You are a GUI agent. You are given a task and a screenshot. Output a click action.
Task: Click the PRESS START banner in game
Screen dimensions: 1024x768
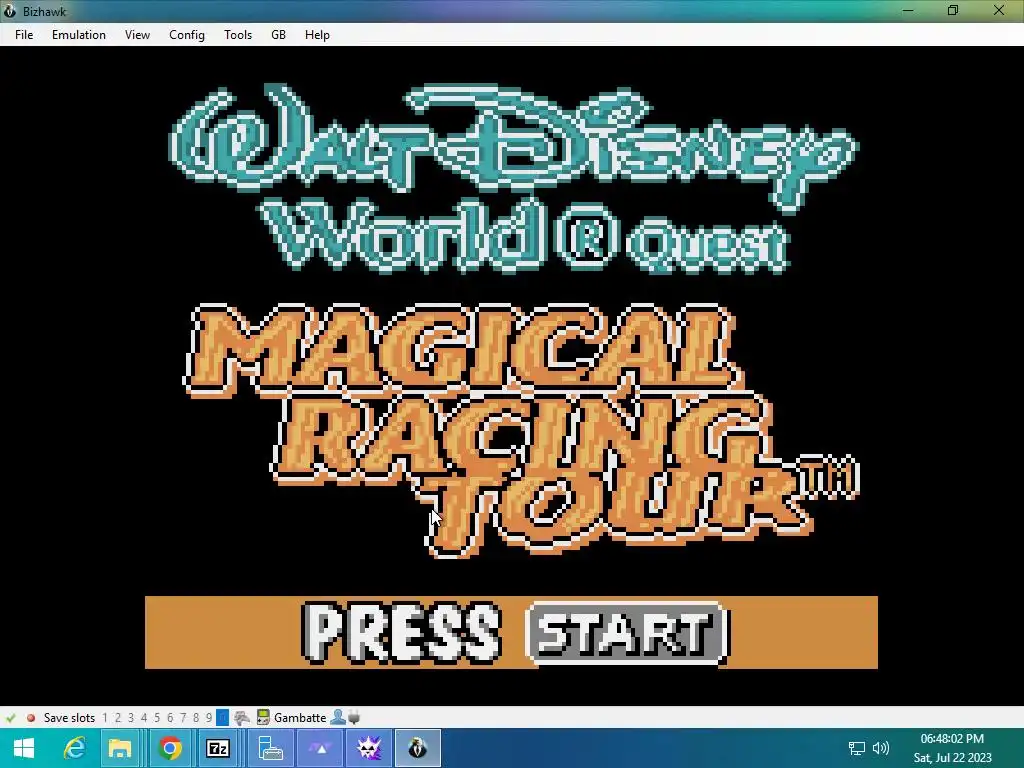(511, 632)
